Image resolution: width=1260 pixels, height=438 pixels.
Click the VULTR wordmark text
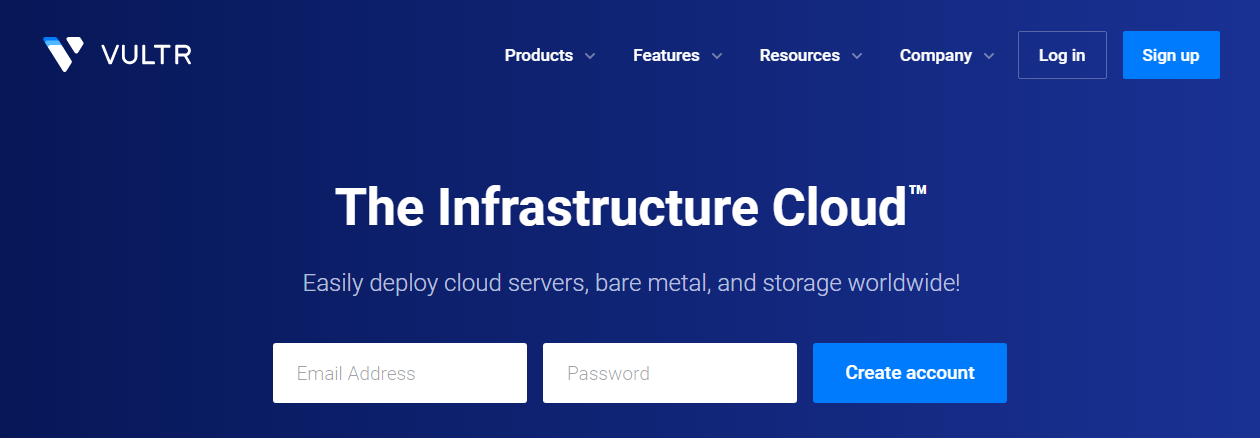click(146, 55)
